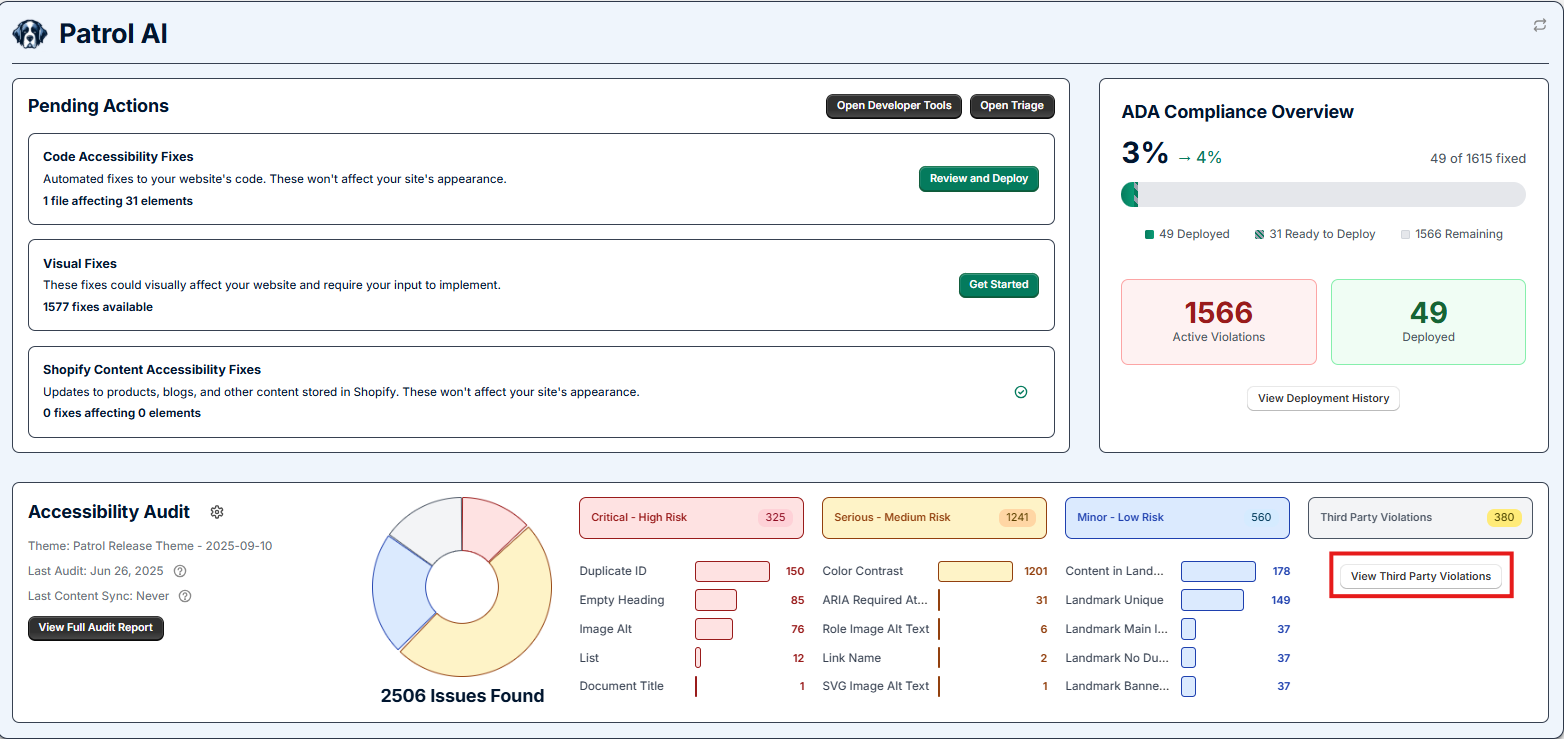1564x739 pixels.
Task: Select the Serious - Medium Risk category
Action: coord(933,518)
